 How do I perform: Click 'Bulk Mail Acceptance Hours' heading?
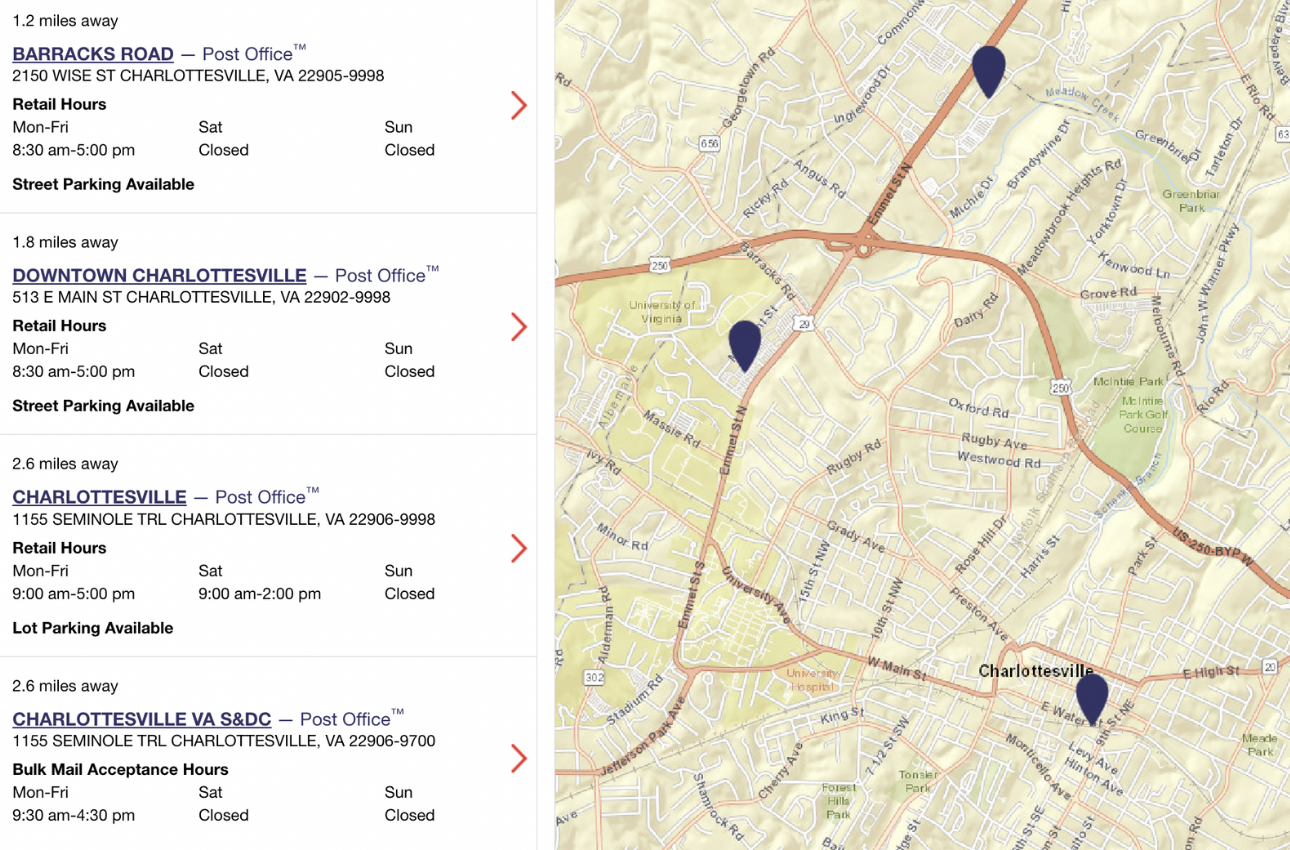click(x=120, y=770)
